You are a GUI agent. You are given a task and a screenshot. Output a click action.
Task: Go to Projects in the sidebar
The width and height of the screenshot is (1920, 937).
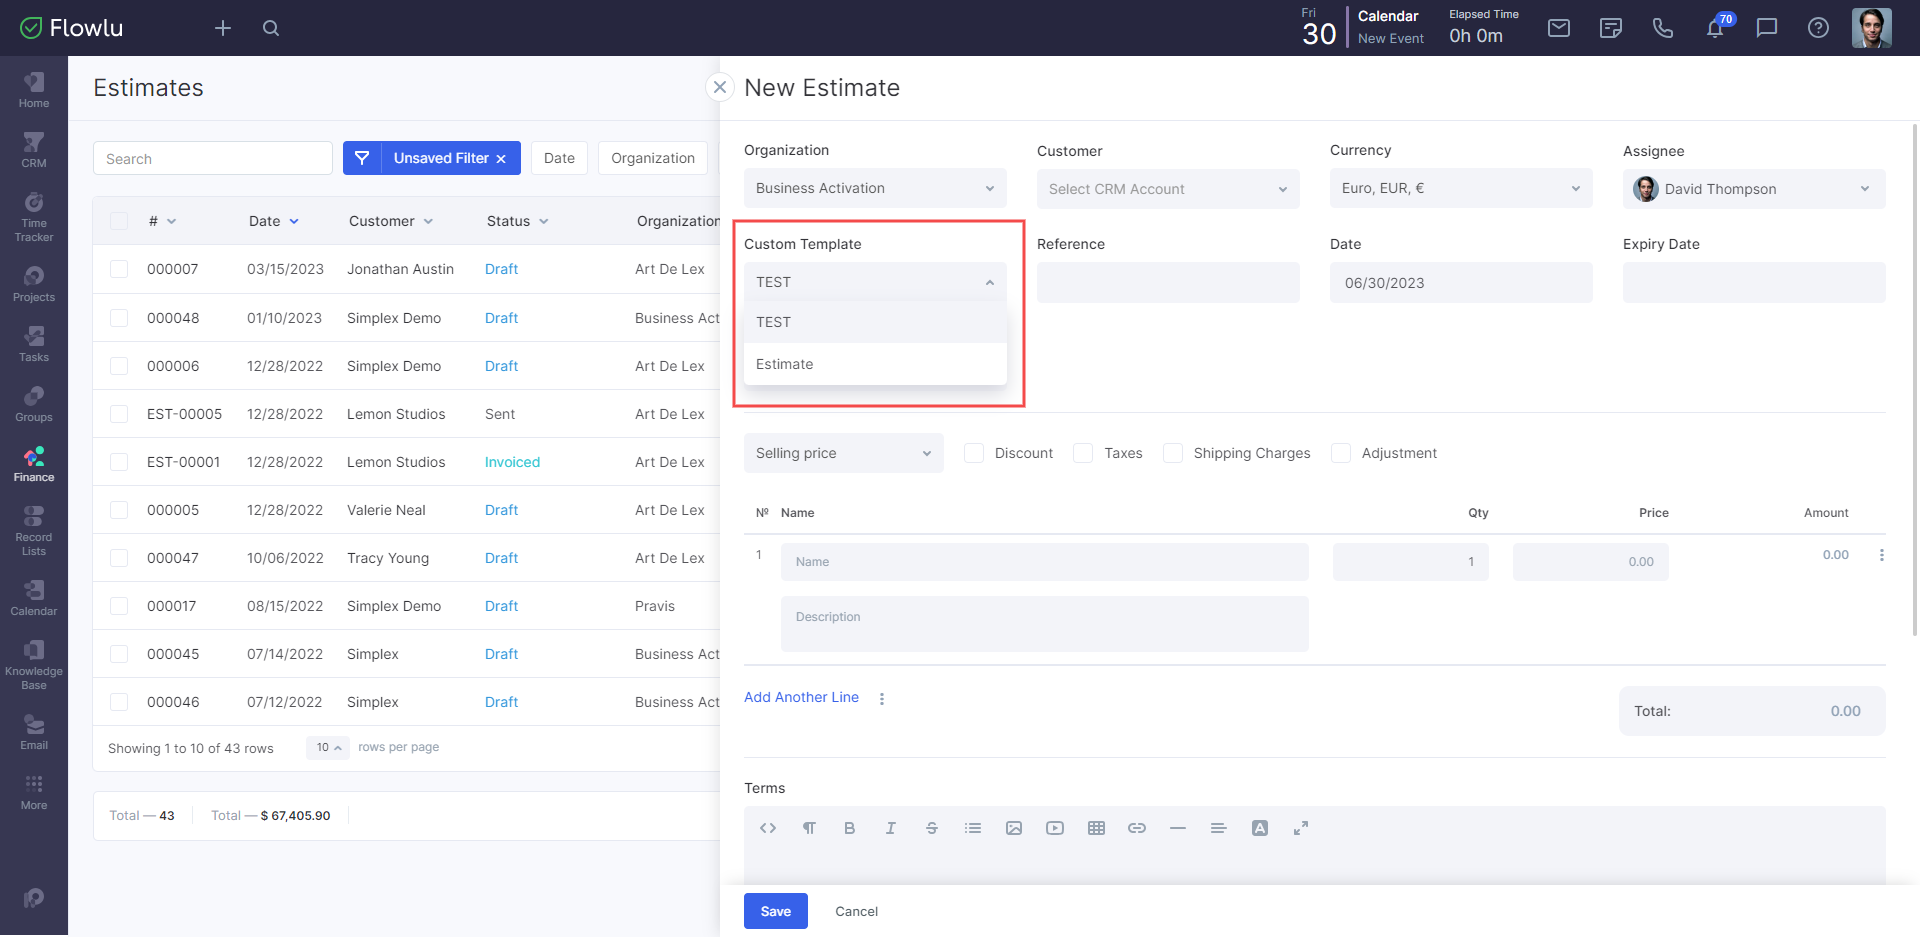[x=34, y=284]
